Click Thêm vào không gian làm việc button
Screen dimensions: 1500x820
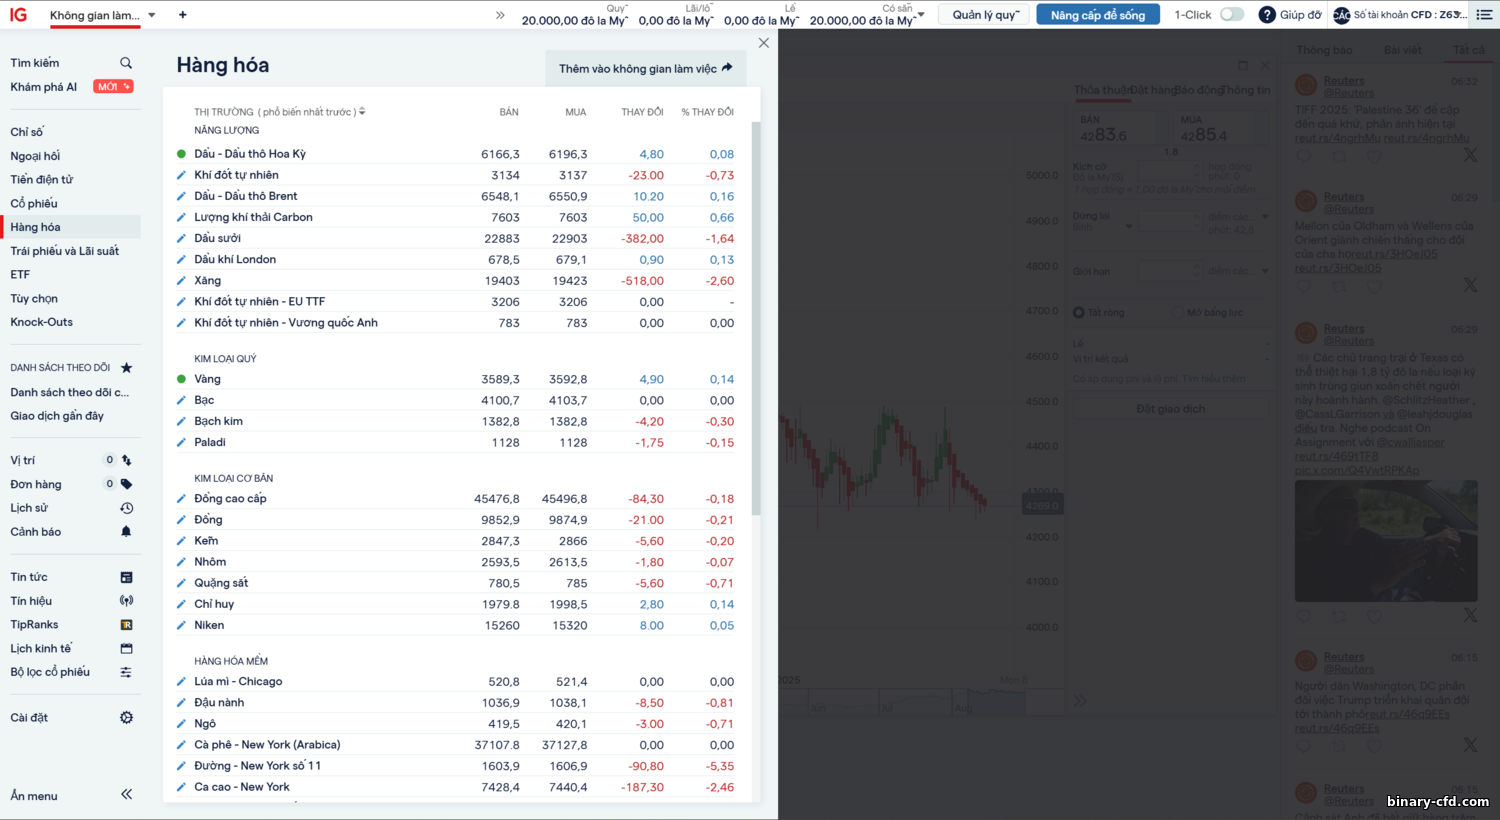coord(645,68)
